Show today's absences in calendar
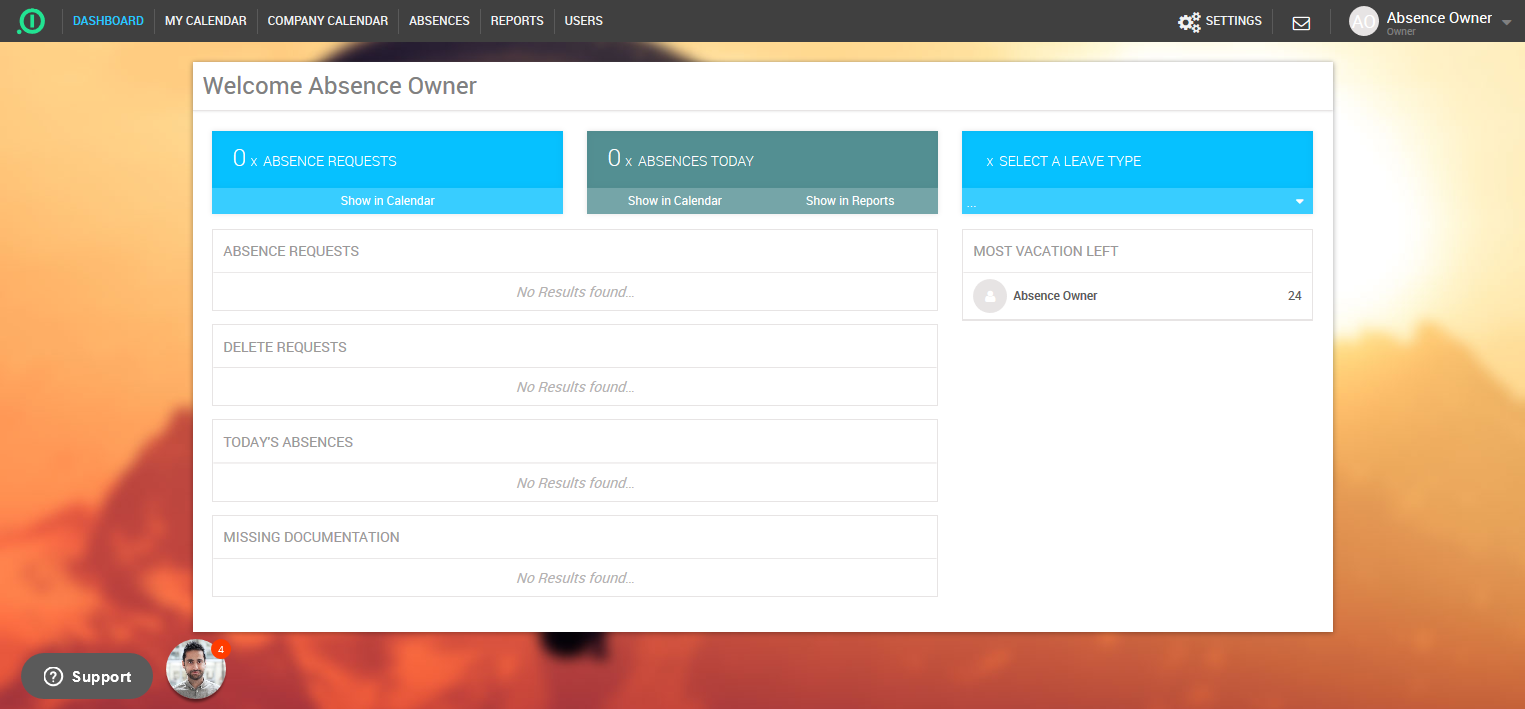 pyautogui.click(x=674, y=201)
